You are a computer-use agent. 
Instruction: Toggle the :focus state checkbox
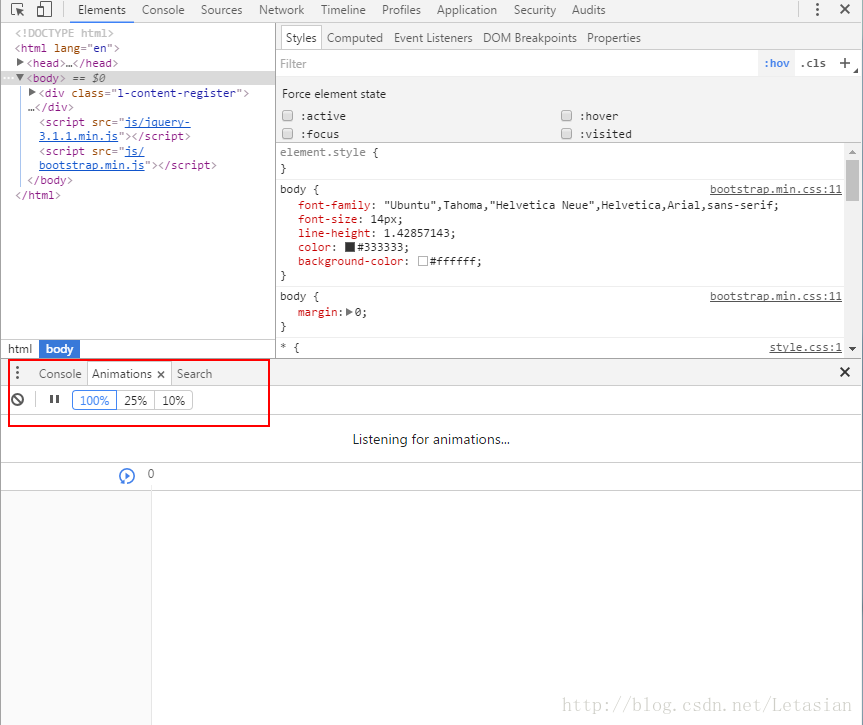287,134
